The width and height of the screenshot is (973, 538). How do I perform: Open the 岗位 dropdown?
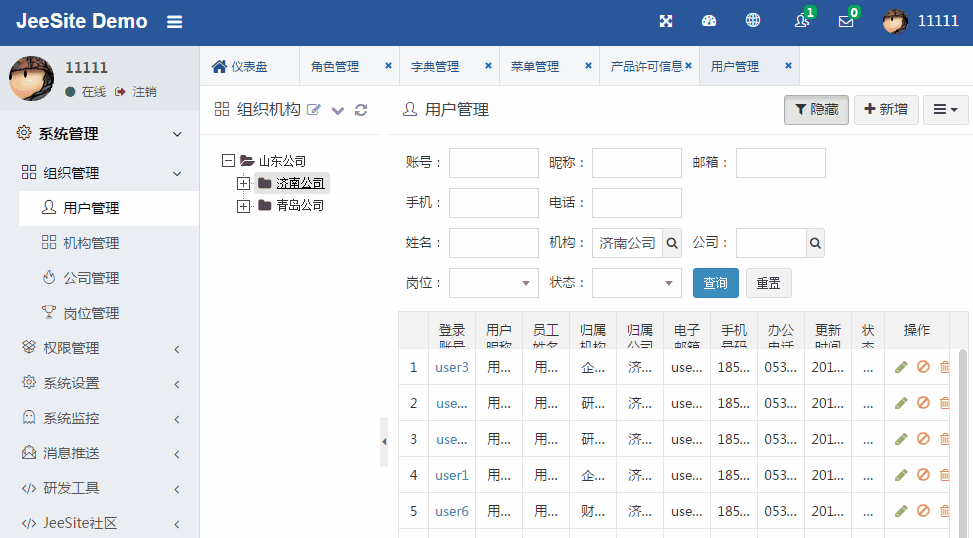coord(494,283)
